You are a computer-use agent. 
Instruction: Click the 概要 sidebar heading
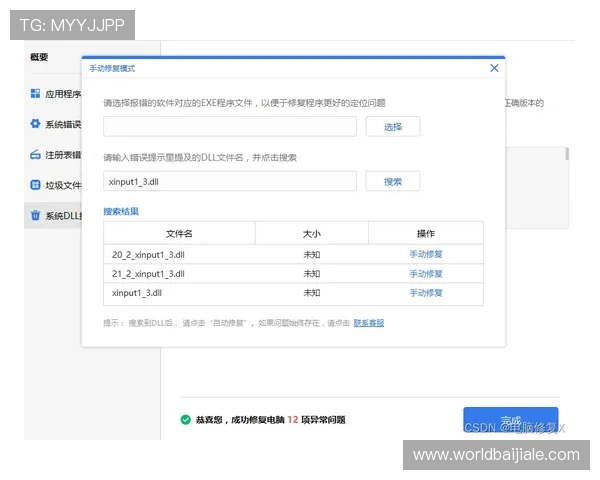(x=39, y=57)
